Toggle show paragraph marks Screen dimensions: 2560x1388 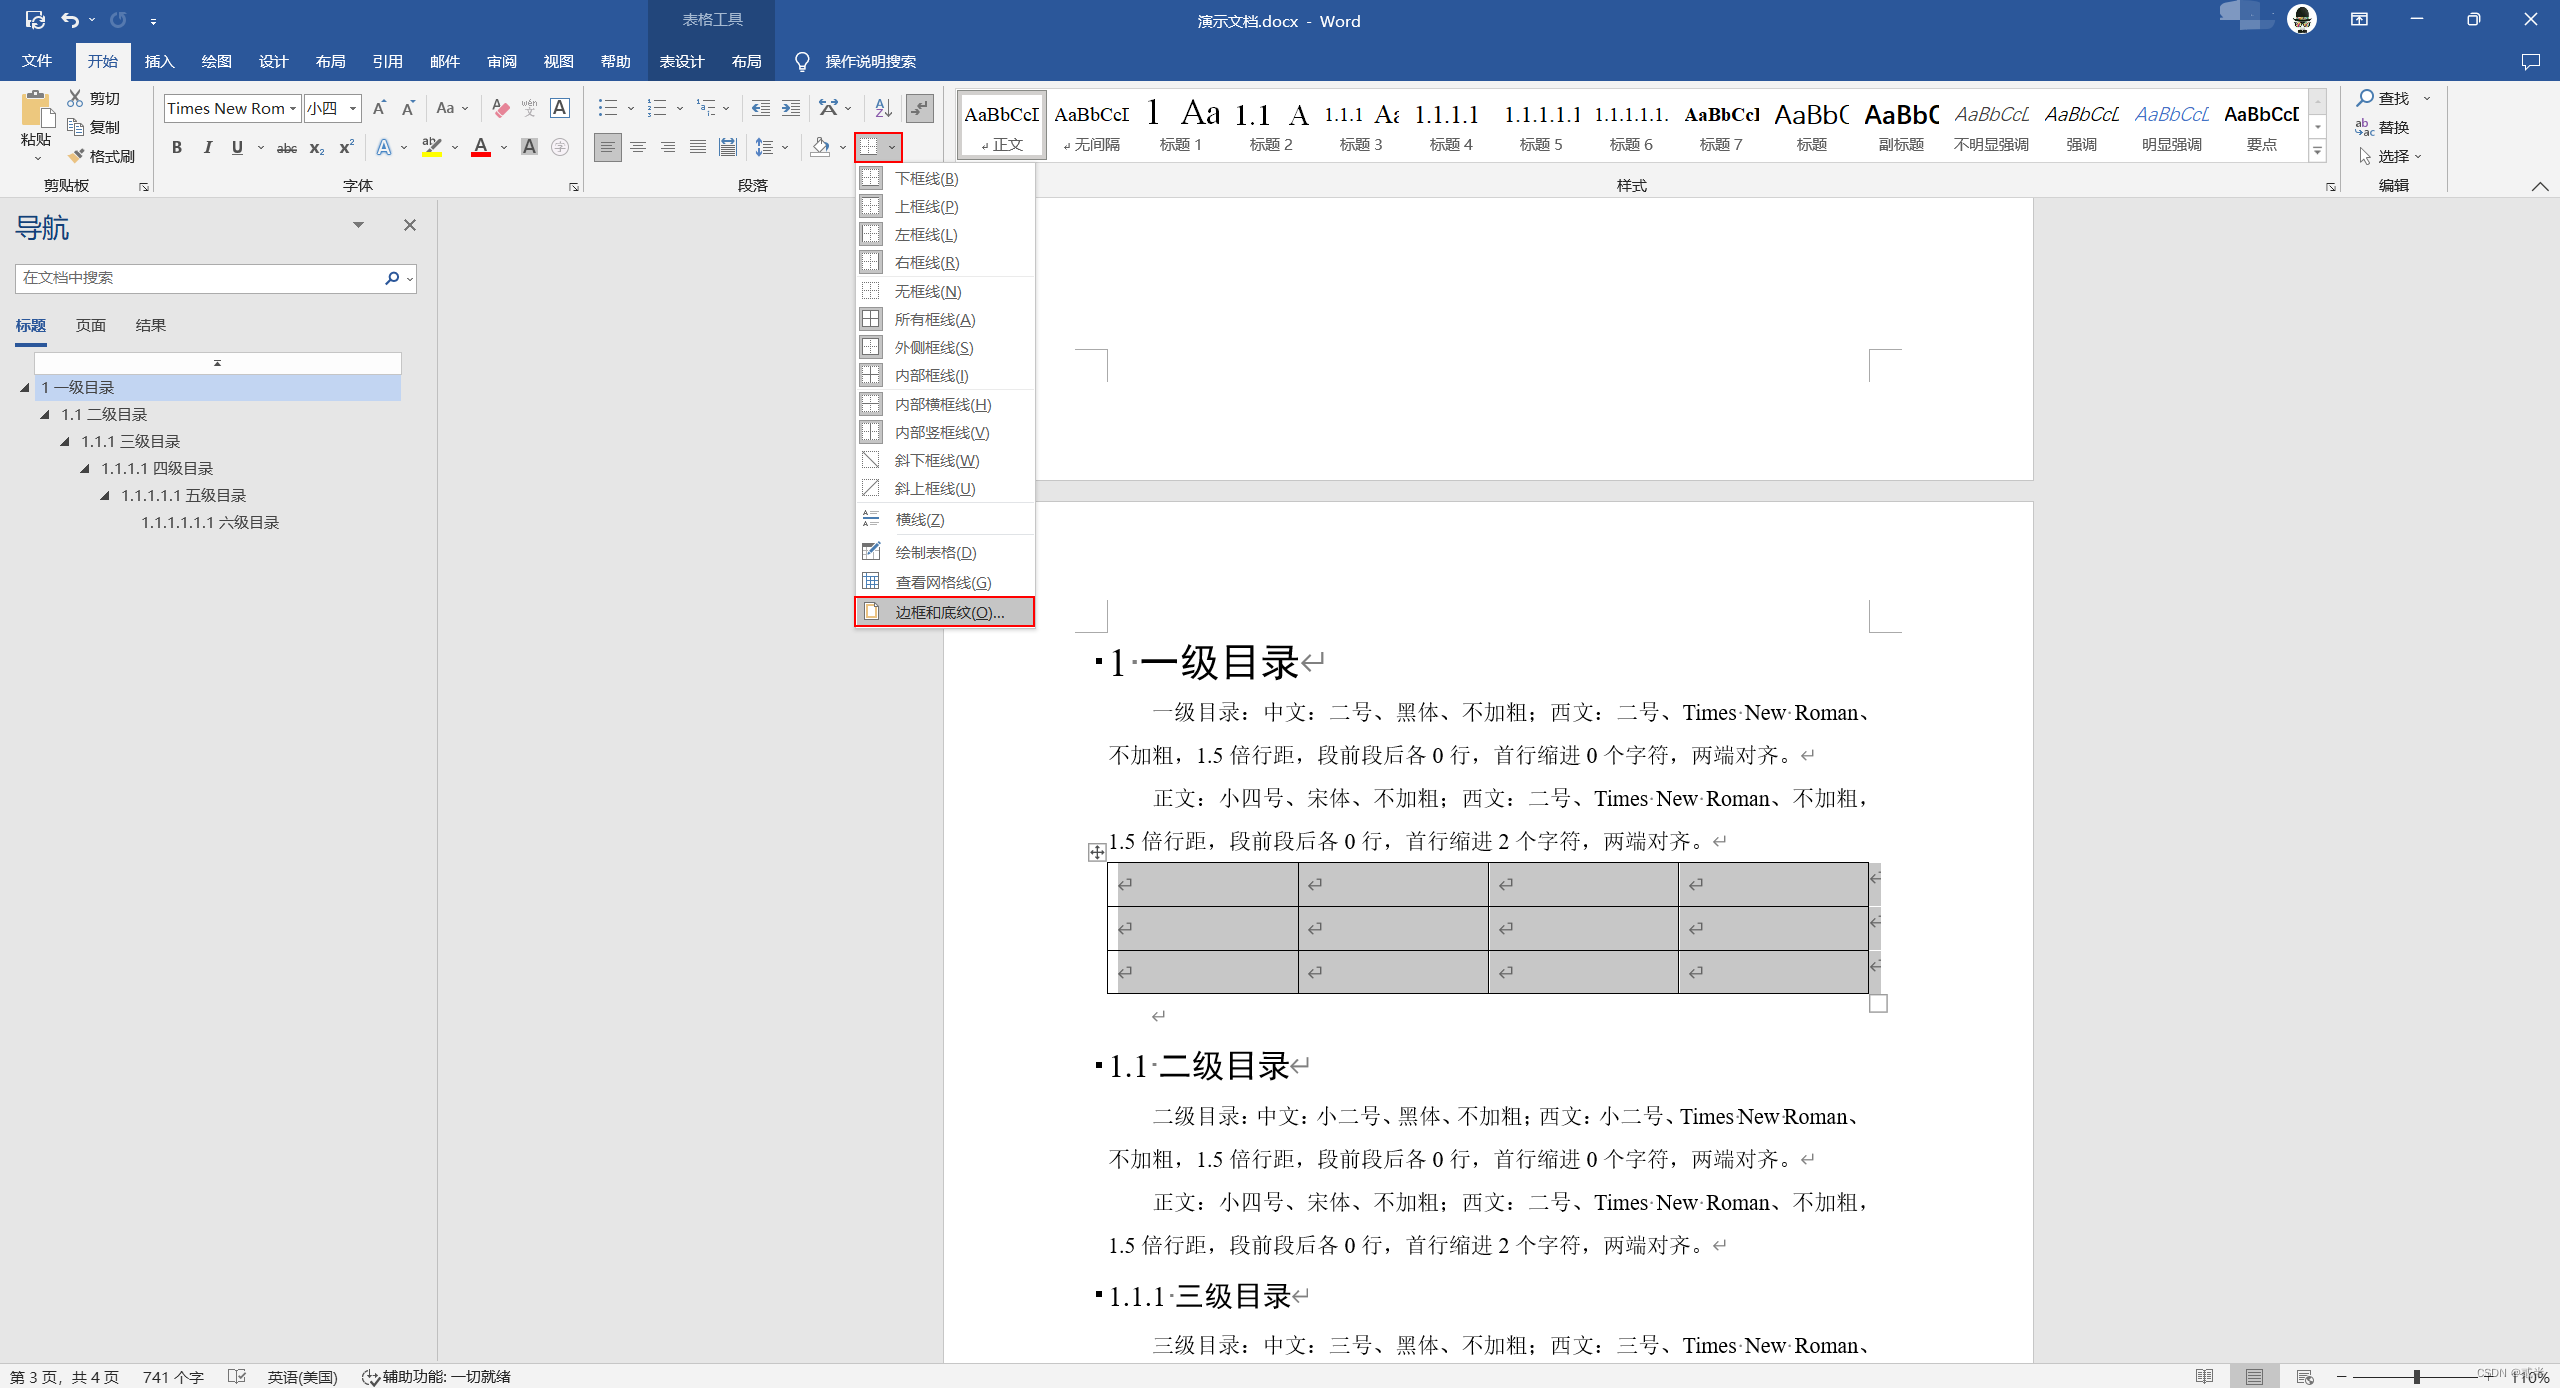pyautogui.click(x=919, y=108)
